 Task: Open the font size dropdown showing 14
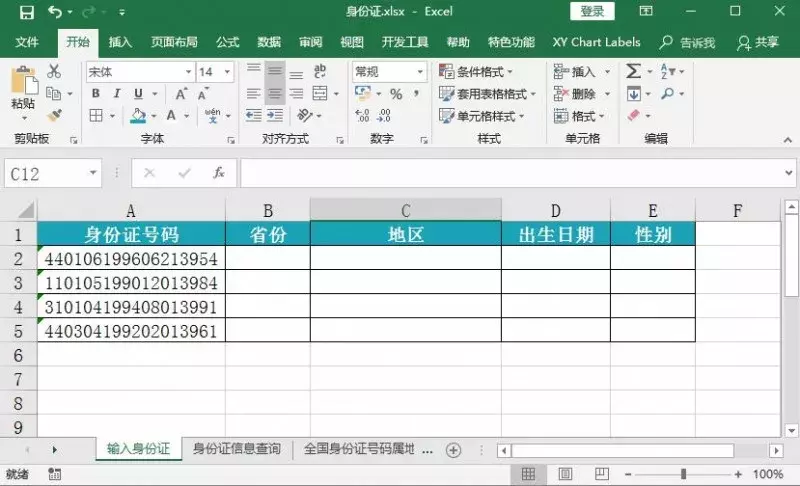click(228, 72)
